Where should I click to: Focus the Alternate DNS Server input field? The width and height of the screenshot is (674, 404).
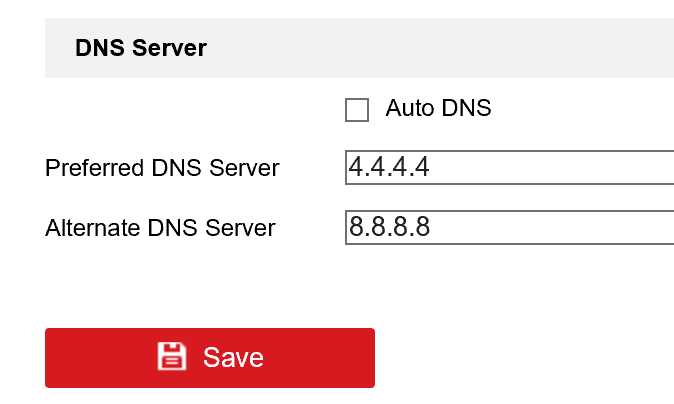coord(510,227)
